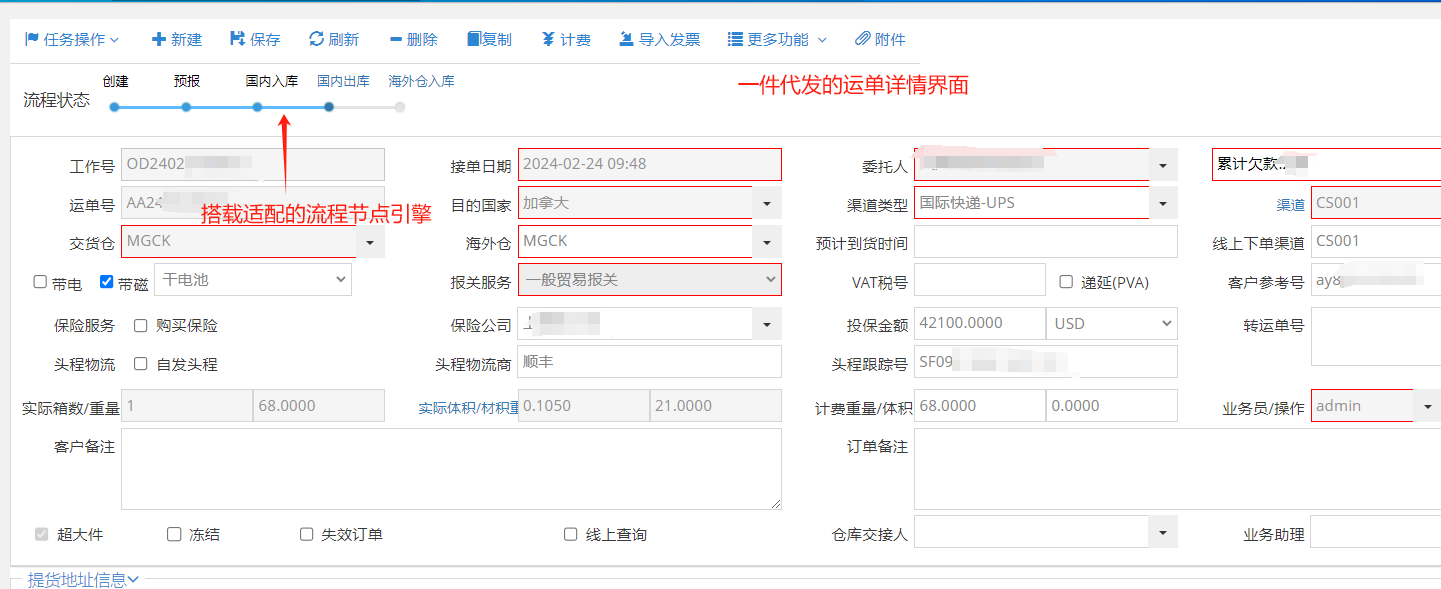
Task: Click the 新建 toolbar label
Action: pos(186,40)
